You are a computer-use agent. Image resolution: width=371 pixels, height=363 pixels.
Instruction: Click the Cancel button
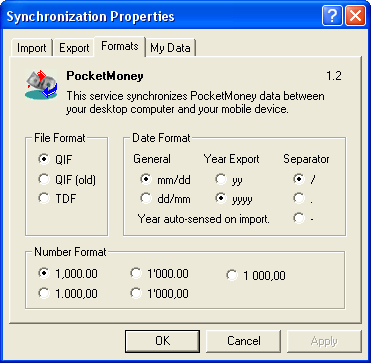coord(244,341)
